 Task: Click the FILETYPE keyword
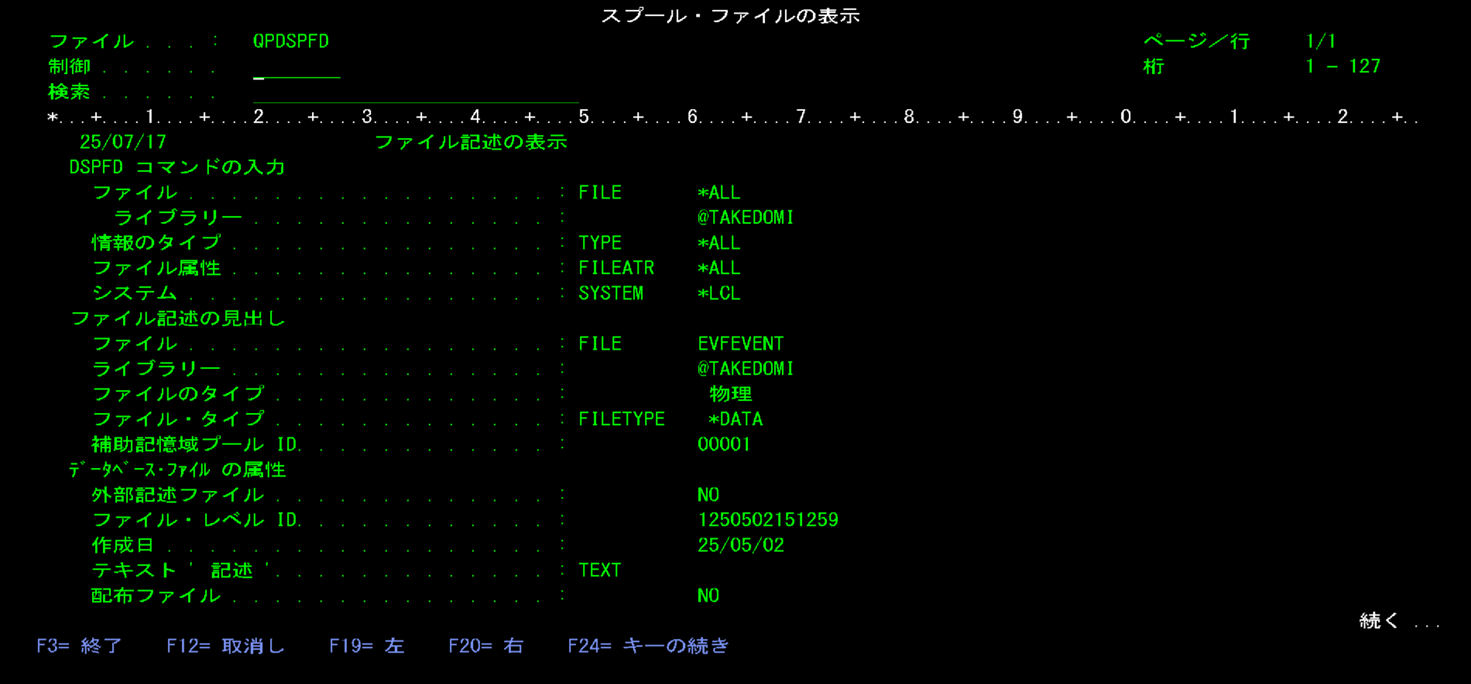tap(621, 419)
